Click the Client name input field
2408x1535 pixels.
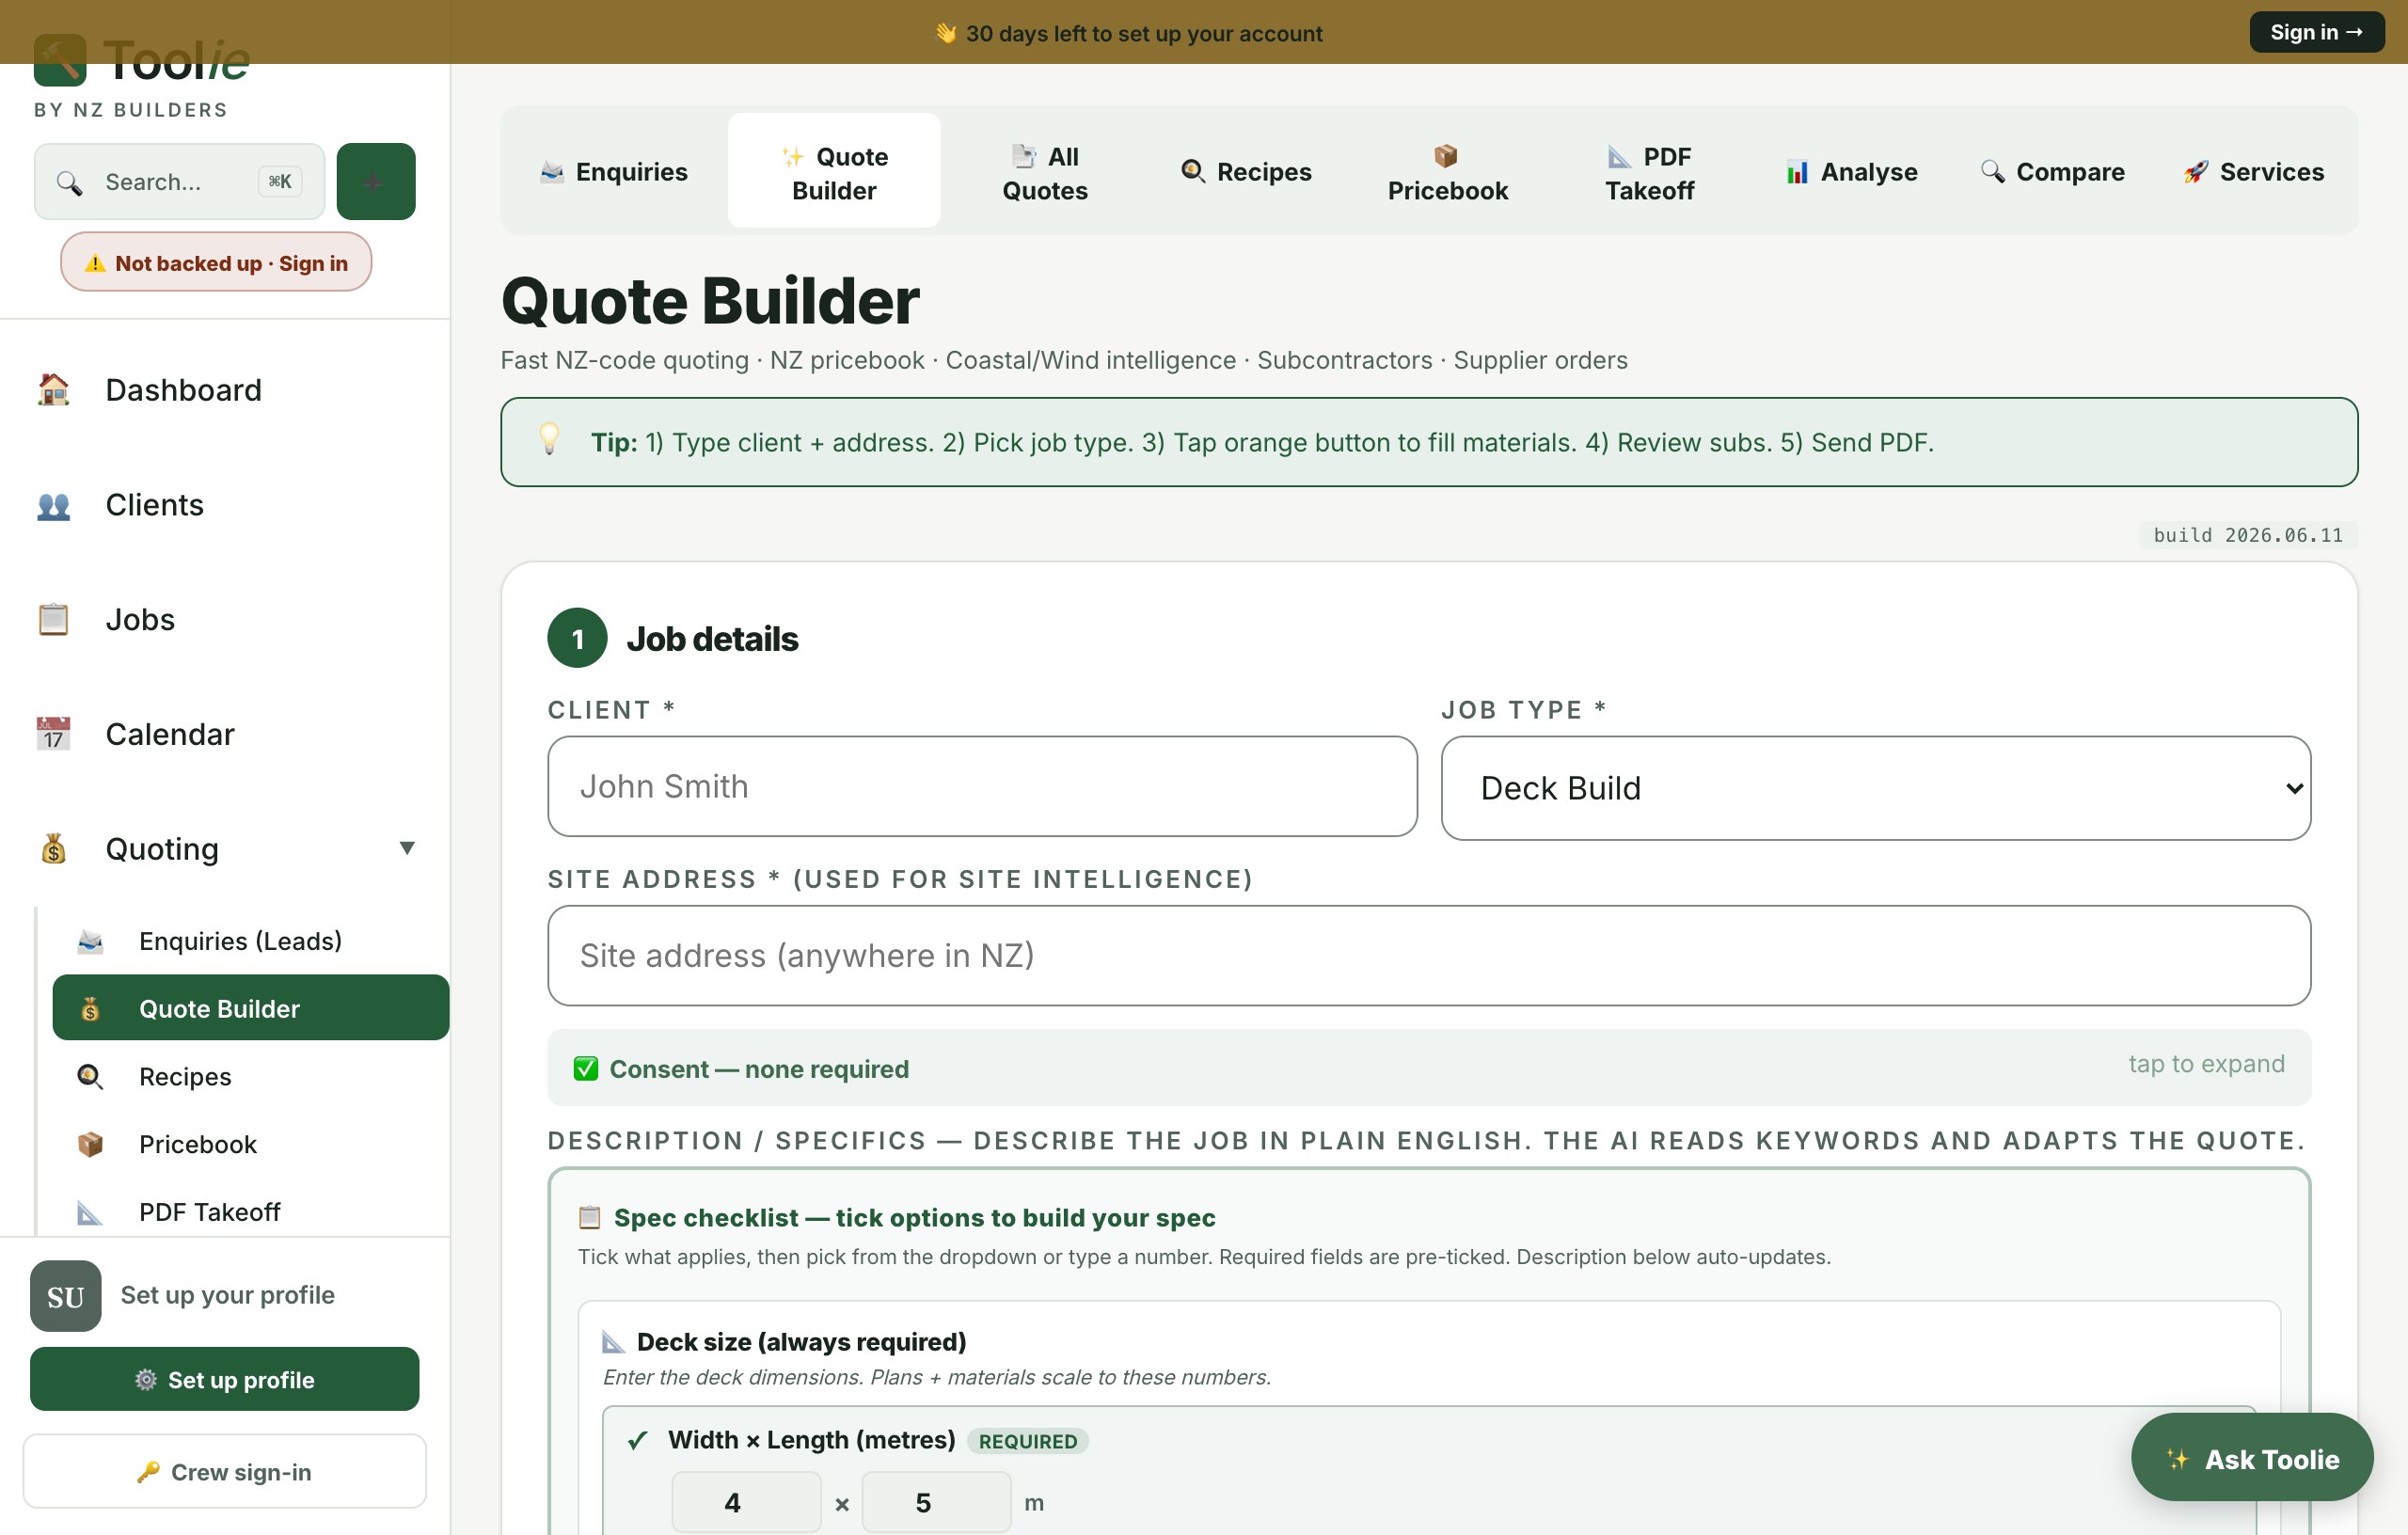[982, 786]
